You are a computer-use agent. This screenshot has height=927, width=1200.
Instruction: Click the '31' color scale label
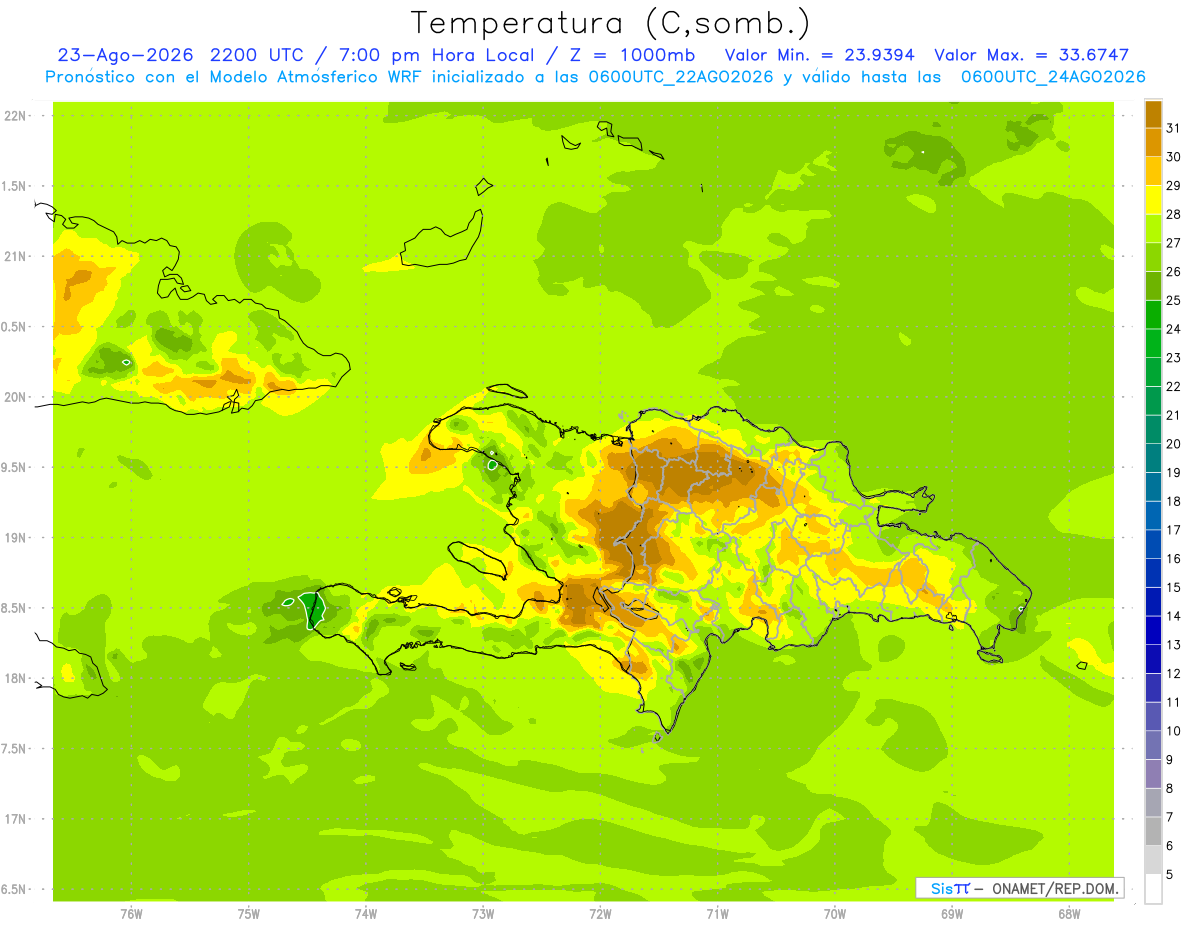(1174, 128)
